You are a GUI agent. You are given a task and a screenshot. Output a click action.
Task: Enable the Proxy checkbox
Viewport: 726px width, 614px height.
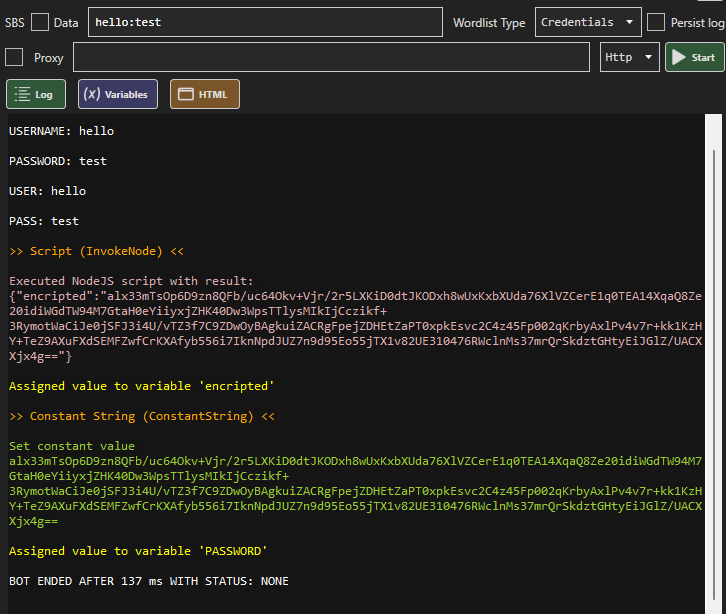14,57
